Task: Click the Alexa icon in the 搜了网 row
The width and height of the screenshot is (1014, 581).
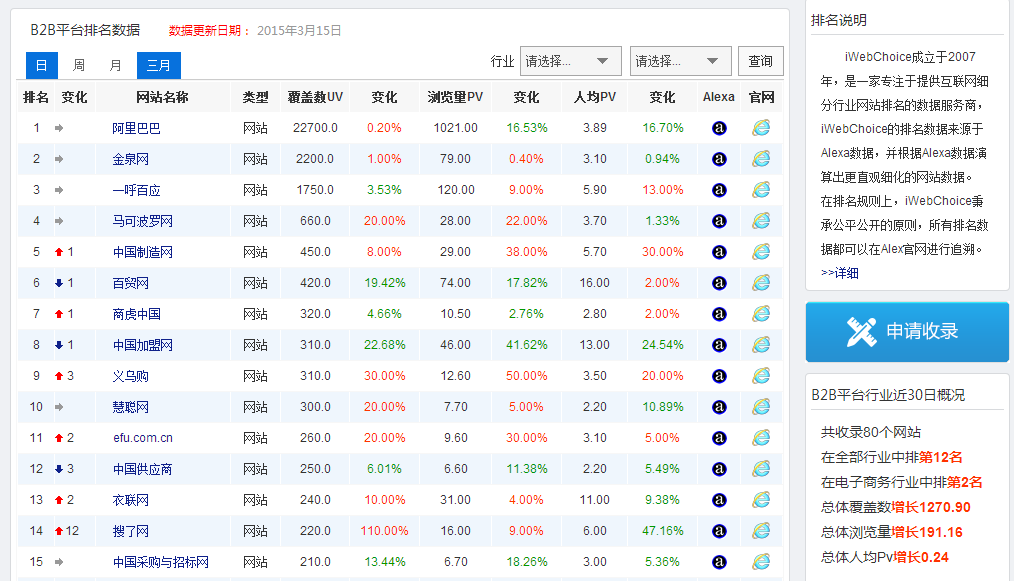Action: (718, 531)
